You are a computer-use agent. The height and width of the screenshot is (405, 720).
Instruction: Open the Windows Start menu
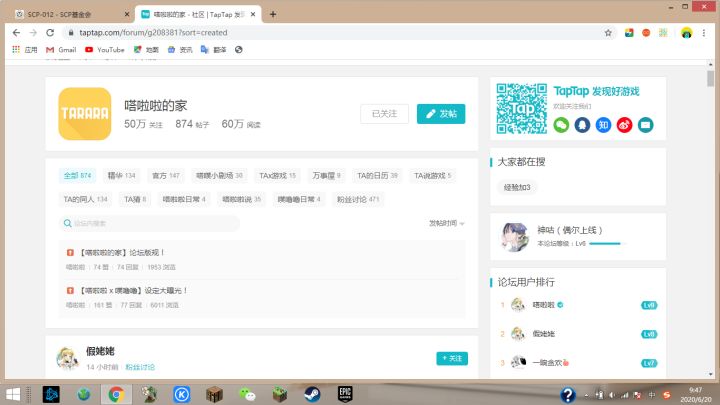[12, 394]
